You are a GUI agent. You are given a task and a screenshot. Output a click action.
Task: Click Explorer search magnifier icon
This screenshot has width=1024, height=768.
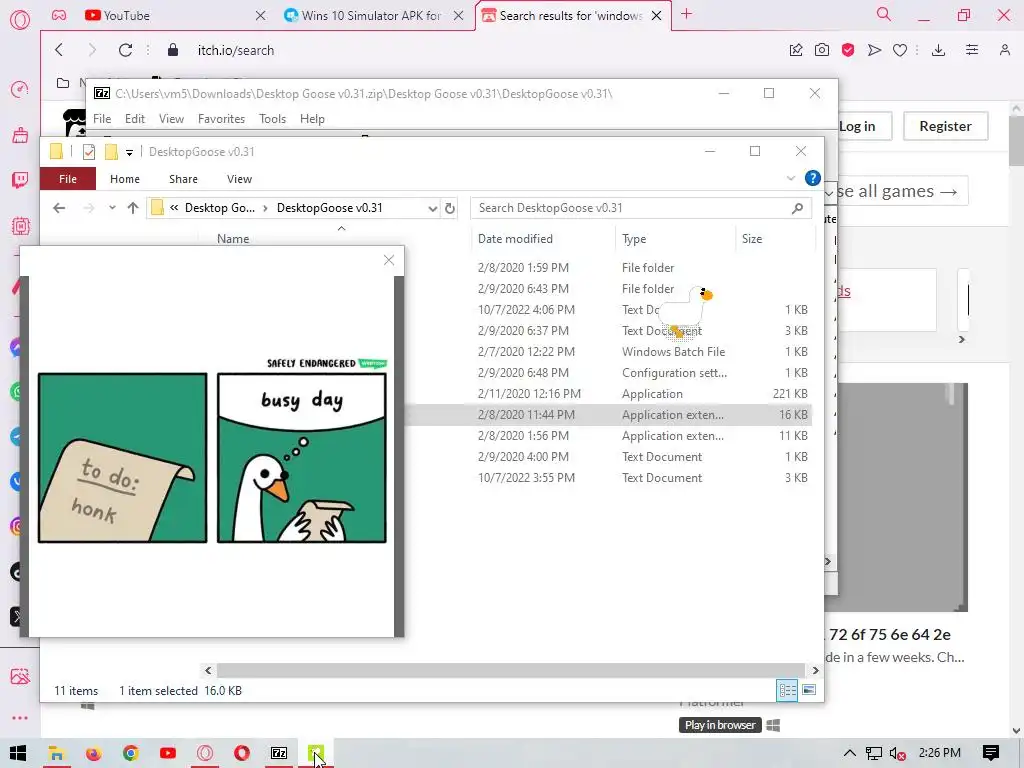[797, 208]
